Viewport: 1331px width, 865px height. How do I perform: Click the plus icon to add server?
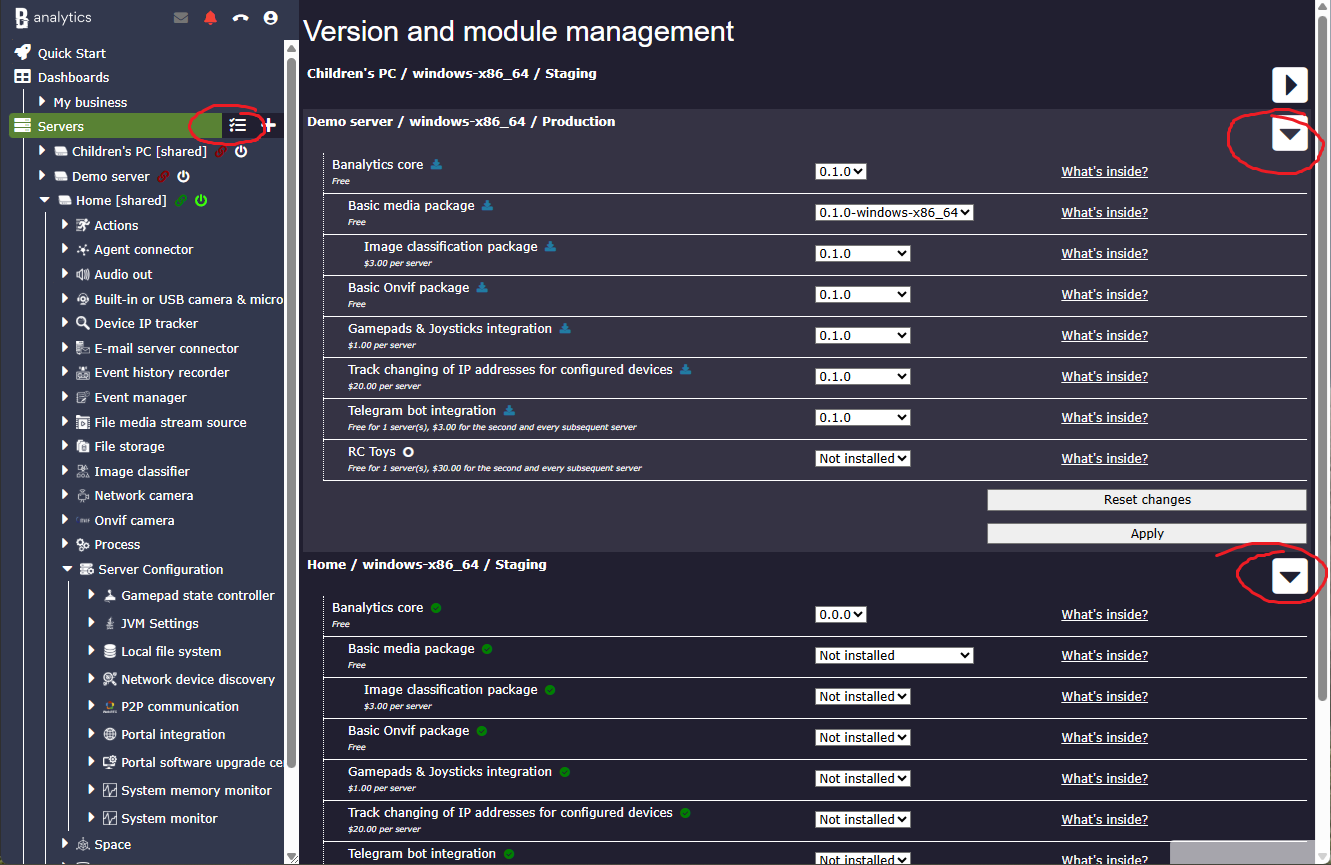(x=269, y=126)
